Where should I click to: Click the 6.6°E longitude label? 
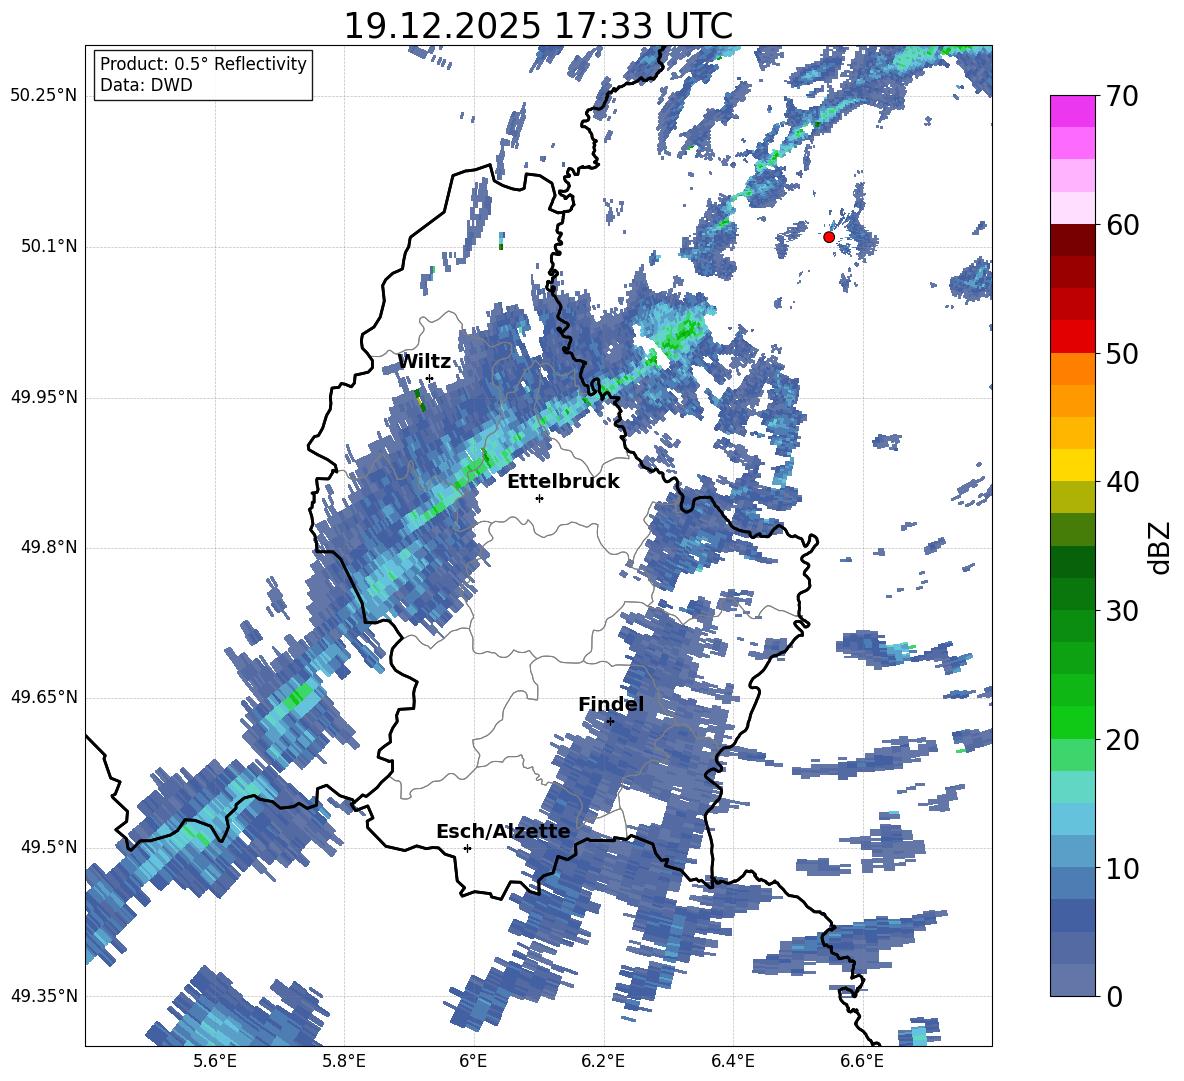(x=862, y=1061)
